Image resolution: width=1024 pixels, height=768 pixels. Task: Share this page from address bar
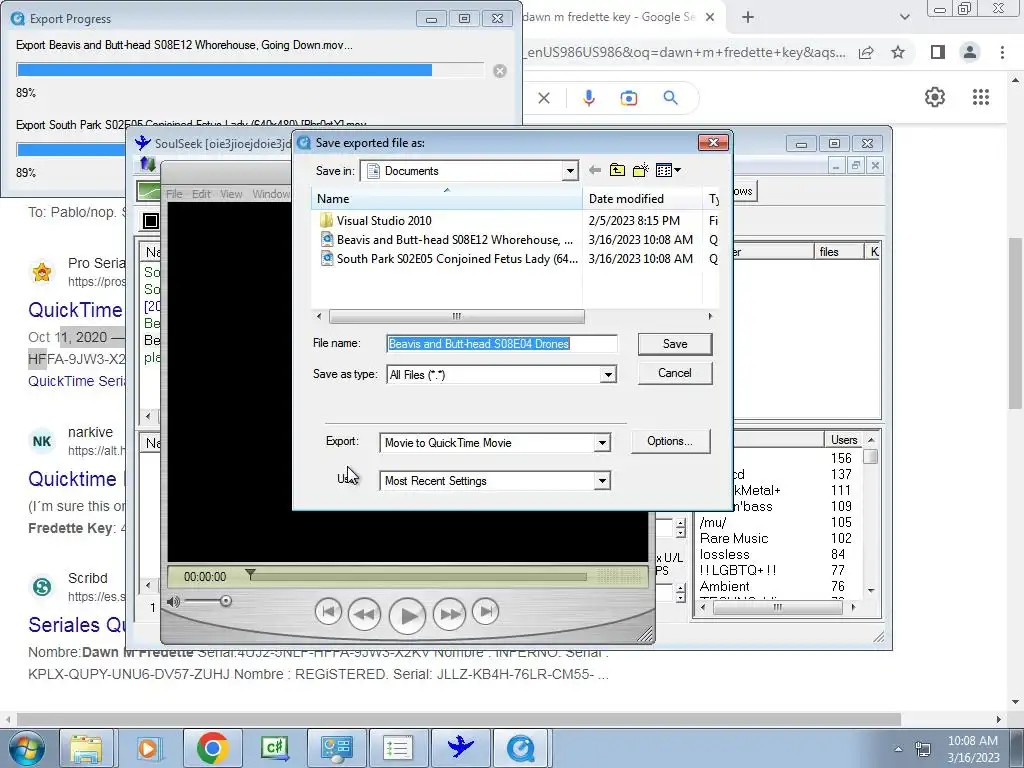click(866, 53)
